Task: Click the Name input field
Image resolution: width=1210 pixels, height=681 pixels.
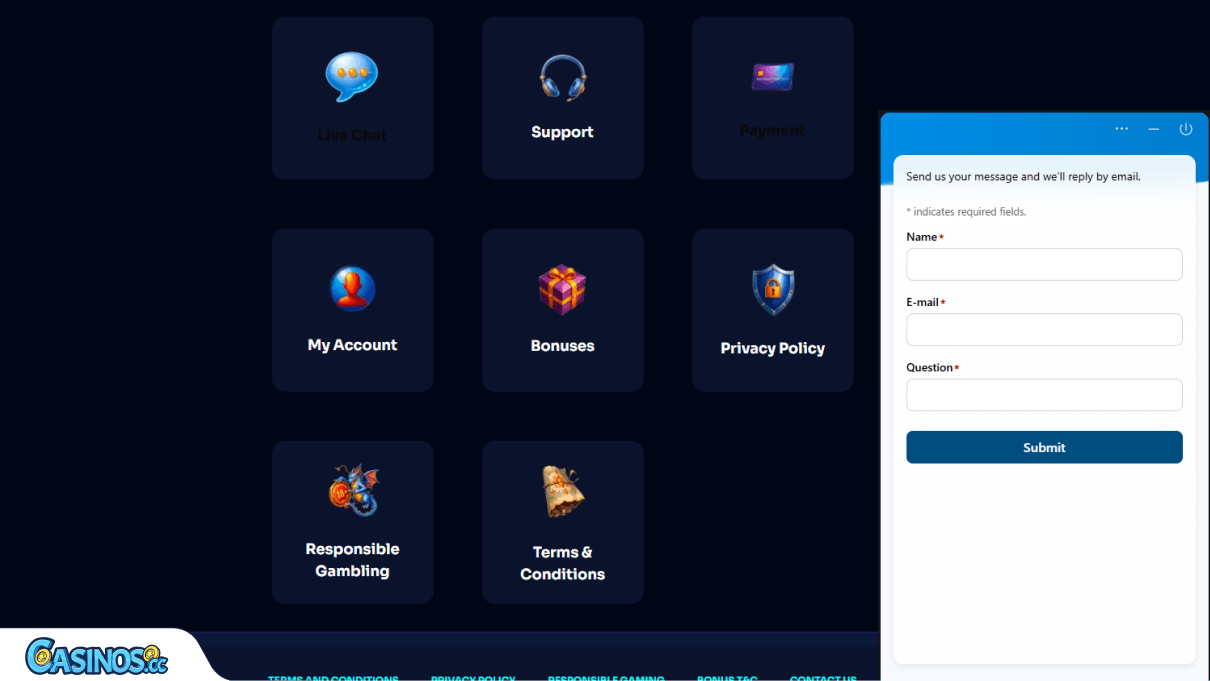Action: click(x=1044, y=264)
